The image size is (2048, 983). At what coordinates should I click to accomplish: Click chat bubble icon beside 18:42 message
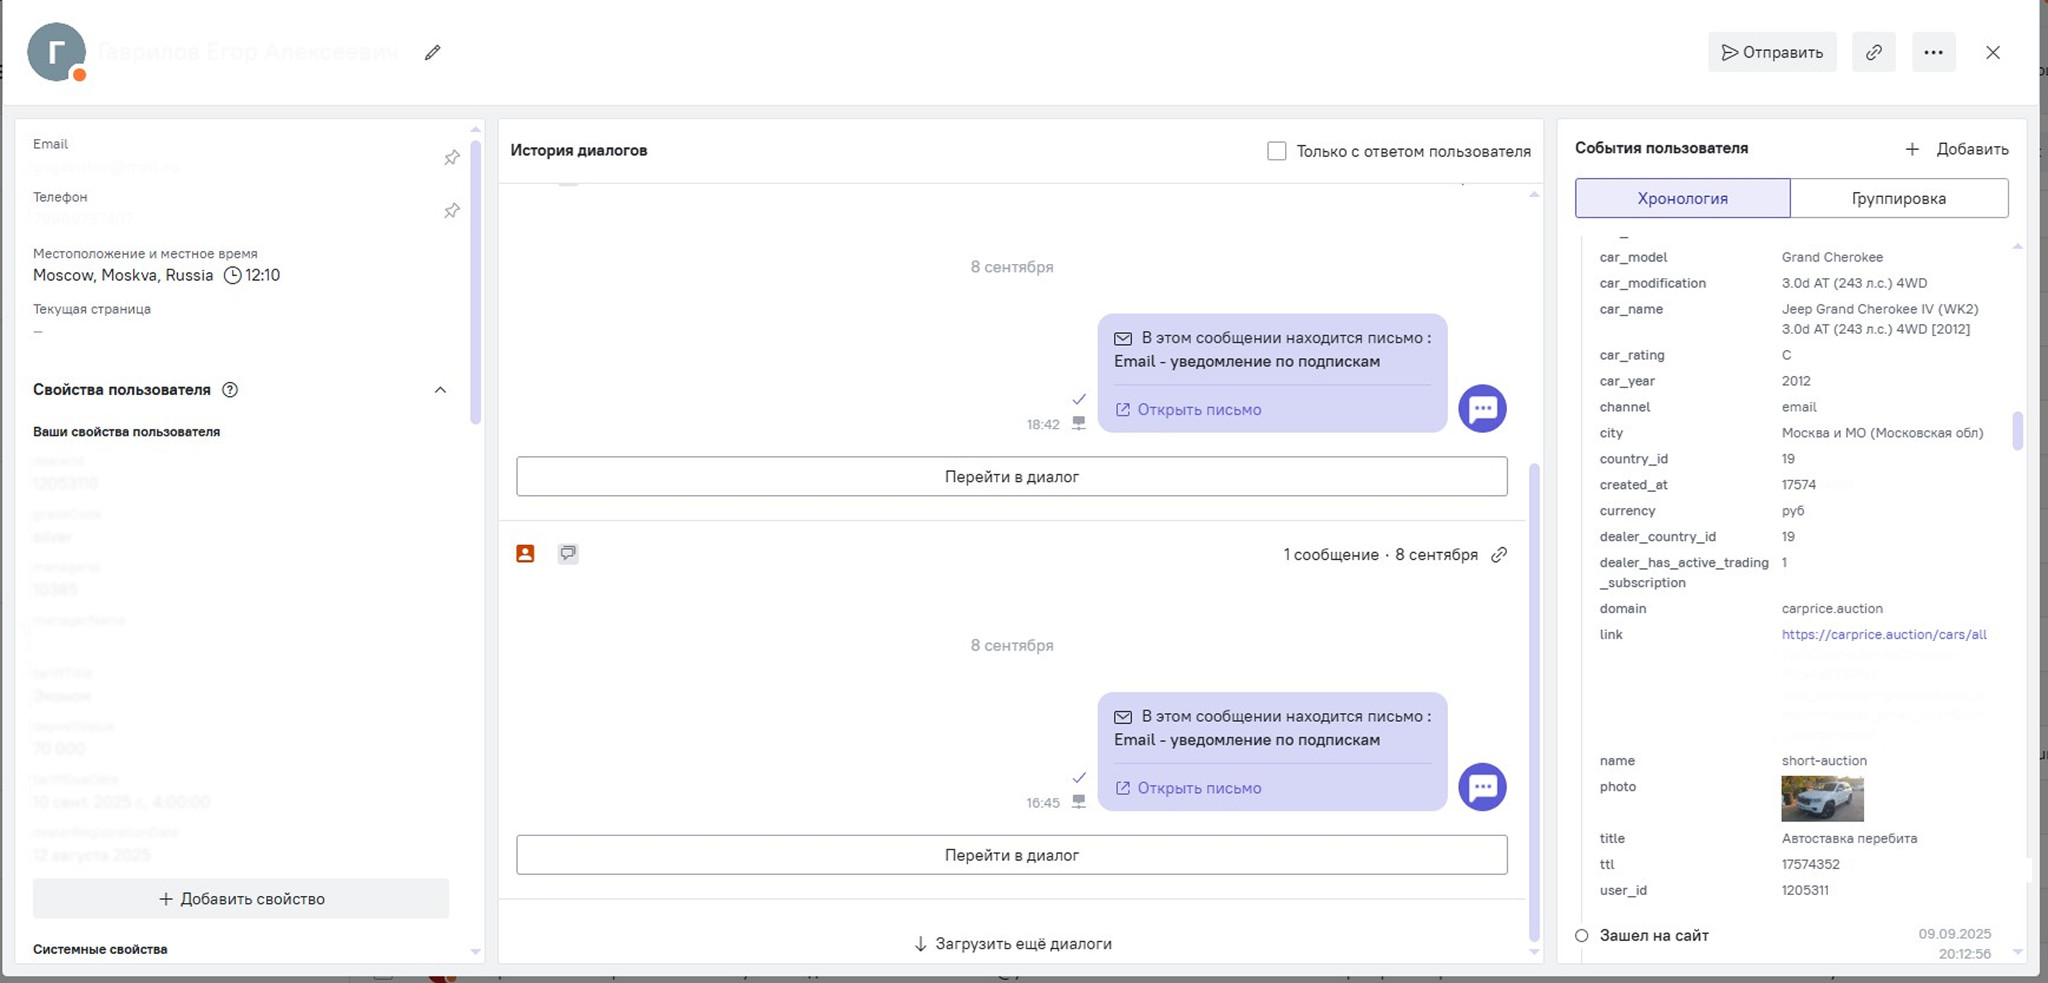tap(1482, 408)
